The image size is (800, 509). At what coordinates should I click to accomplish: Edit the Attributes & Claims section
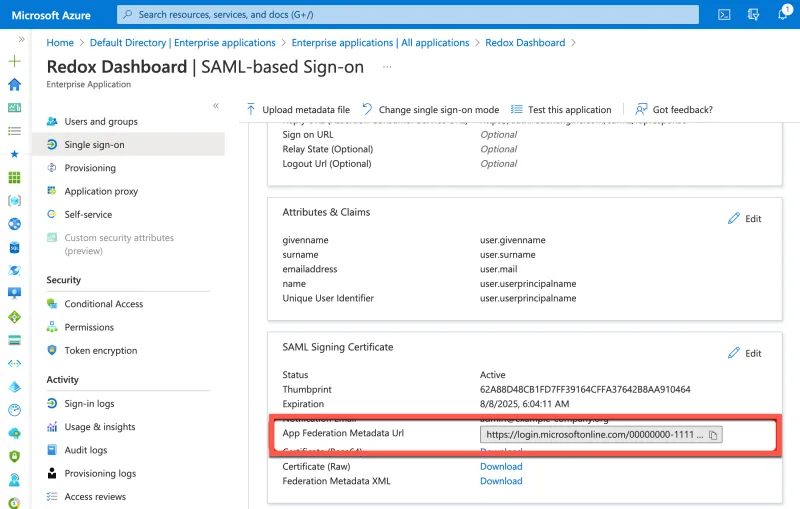pyautogui.click(x=745, y=218)
